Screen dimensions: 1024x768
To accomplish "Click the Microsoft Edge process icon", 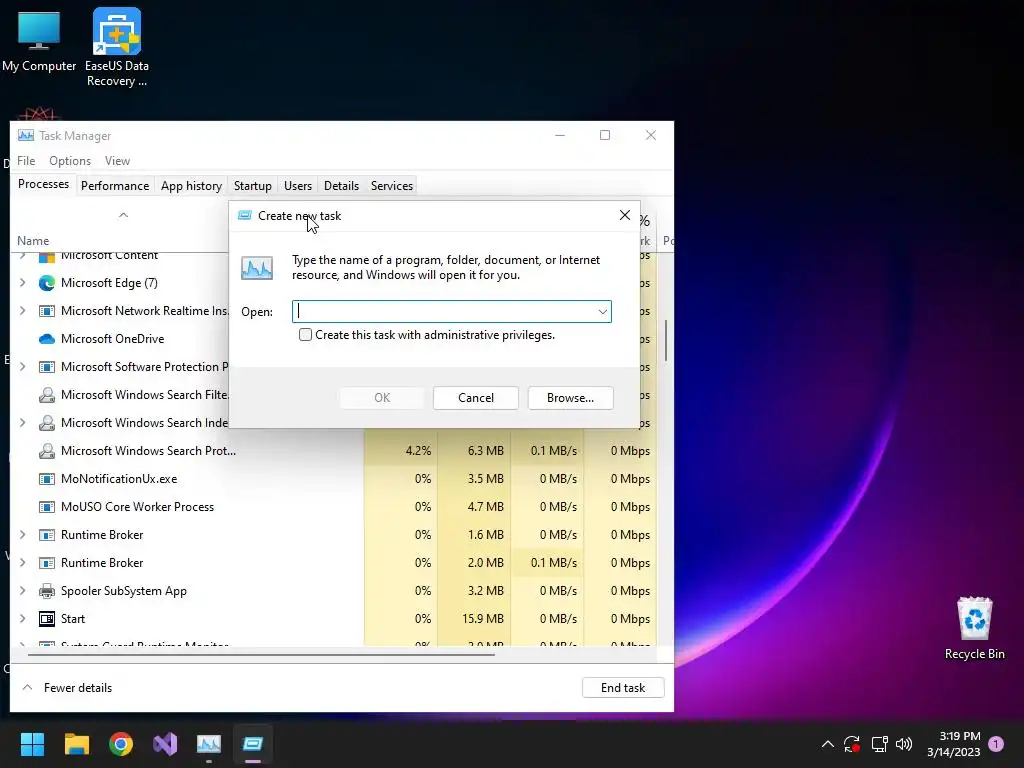I will click(47, 283).
